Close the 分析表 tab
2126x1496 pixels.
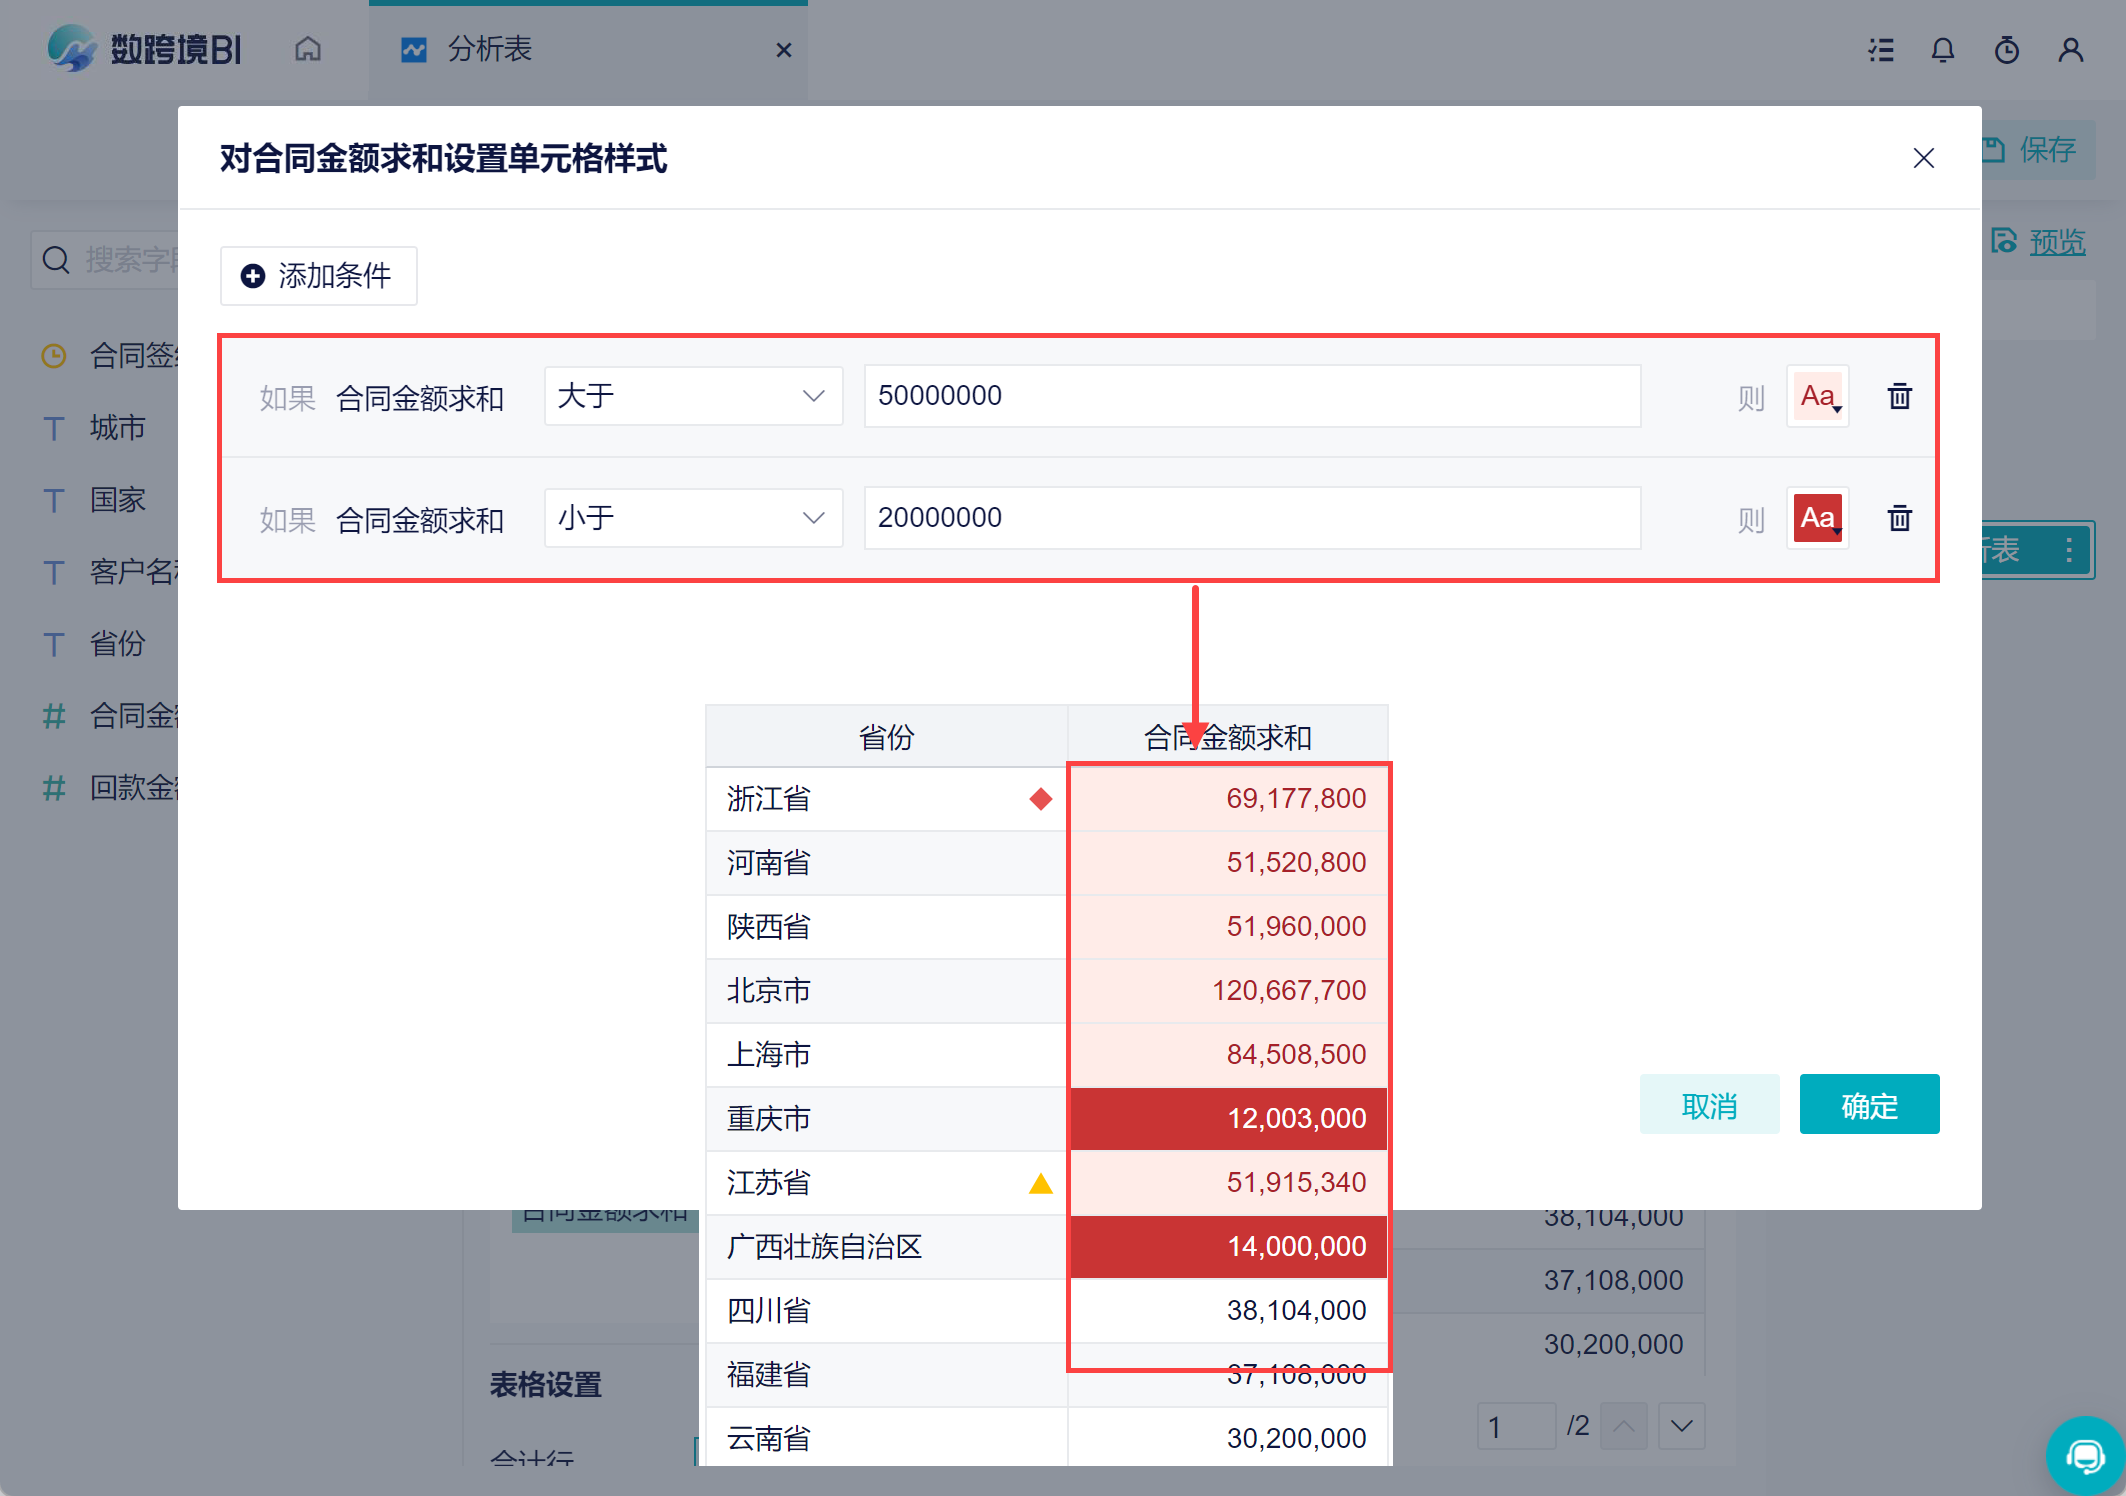click(784, 50)
